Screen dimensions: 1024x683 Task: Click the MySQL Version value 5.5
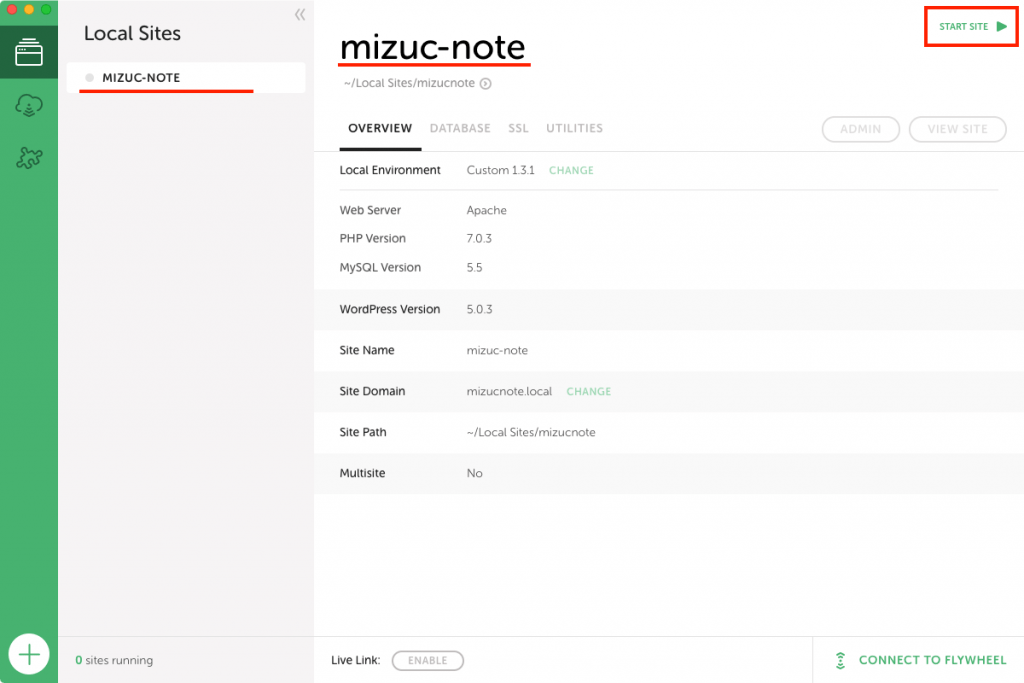474,267
